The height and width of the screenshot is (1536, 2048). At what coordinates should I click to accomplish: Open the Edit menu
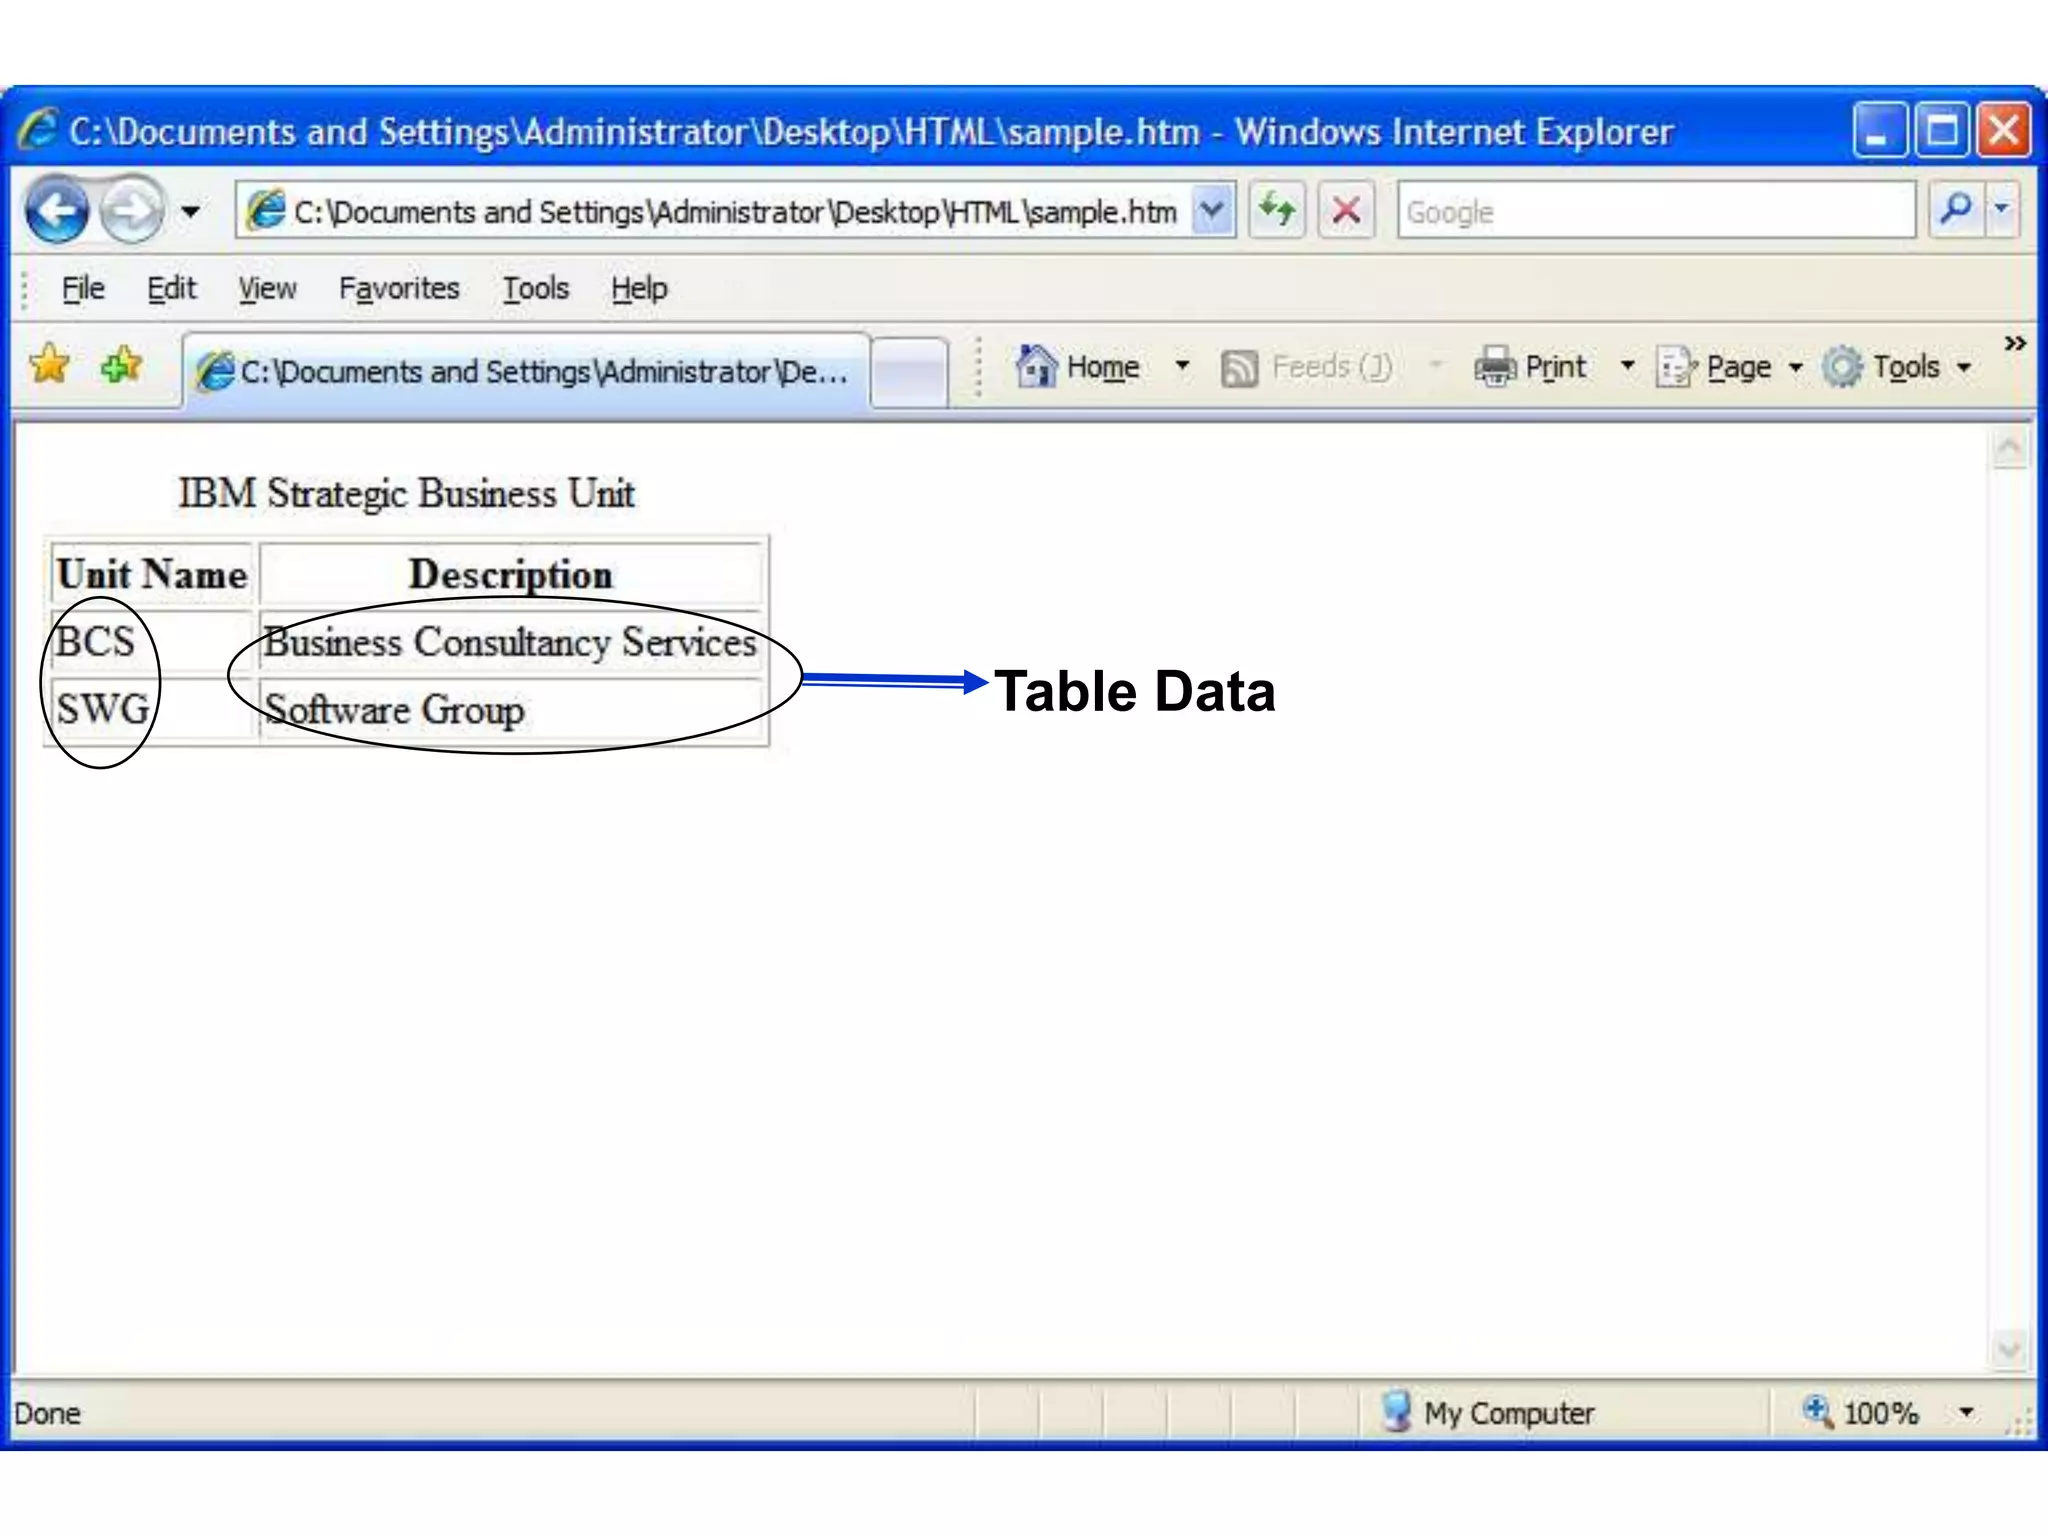click(x=171, y=288)
